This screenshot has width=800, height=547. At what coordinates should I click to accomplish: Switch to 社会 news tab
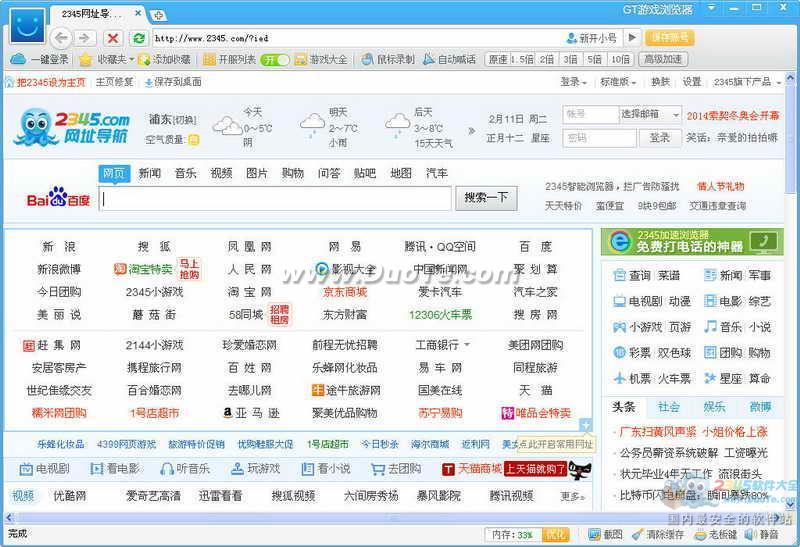pos(669,407)
